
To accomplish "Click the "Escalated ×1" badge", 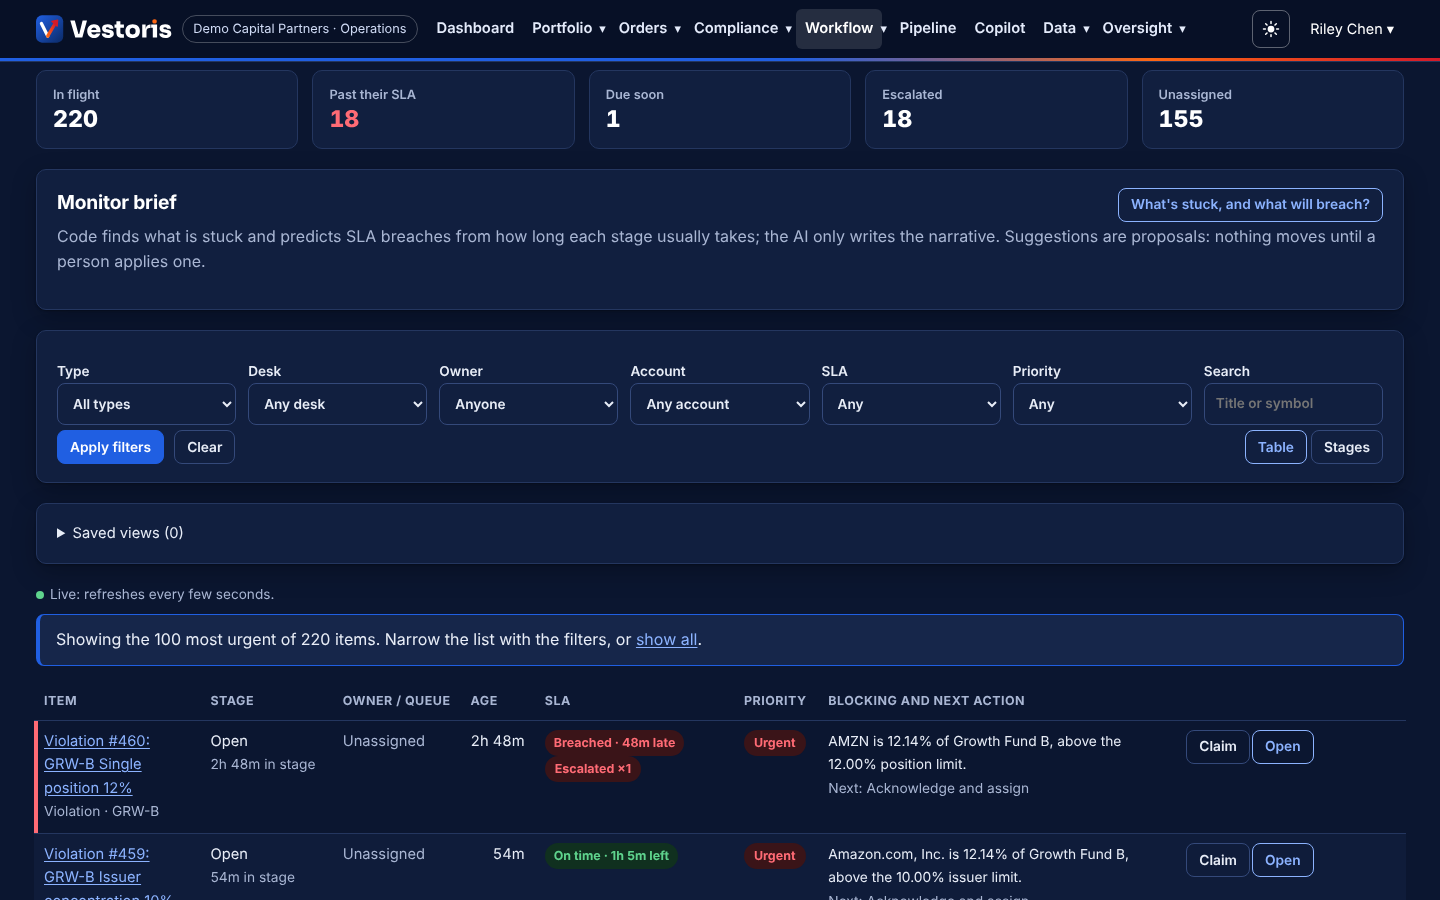I will point(593,769).
